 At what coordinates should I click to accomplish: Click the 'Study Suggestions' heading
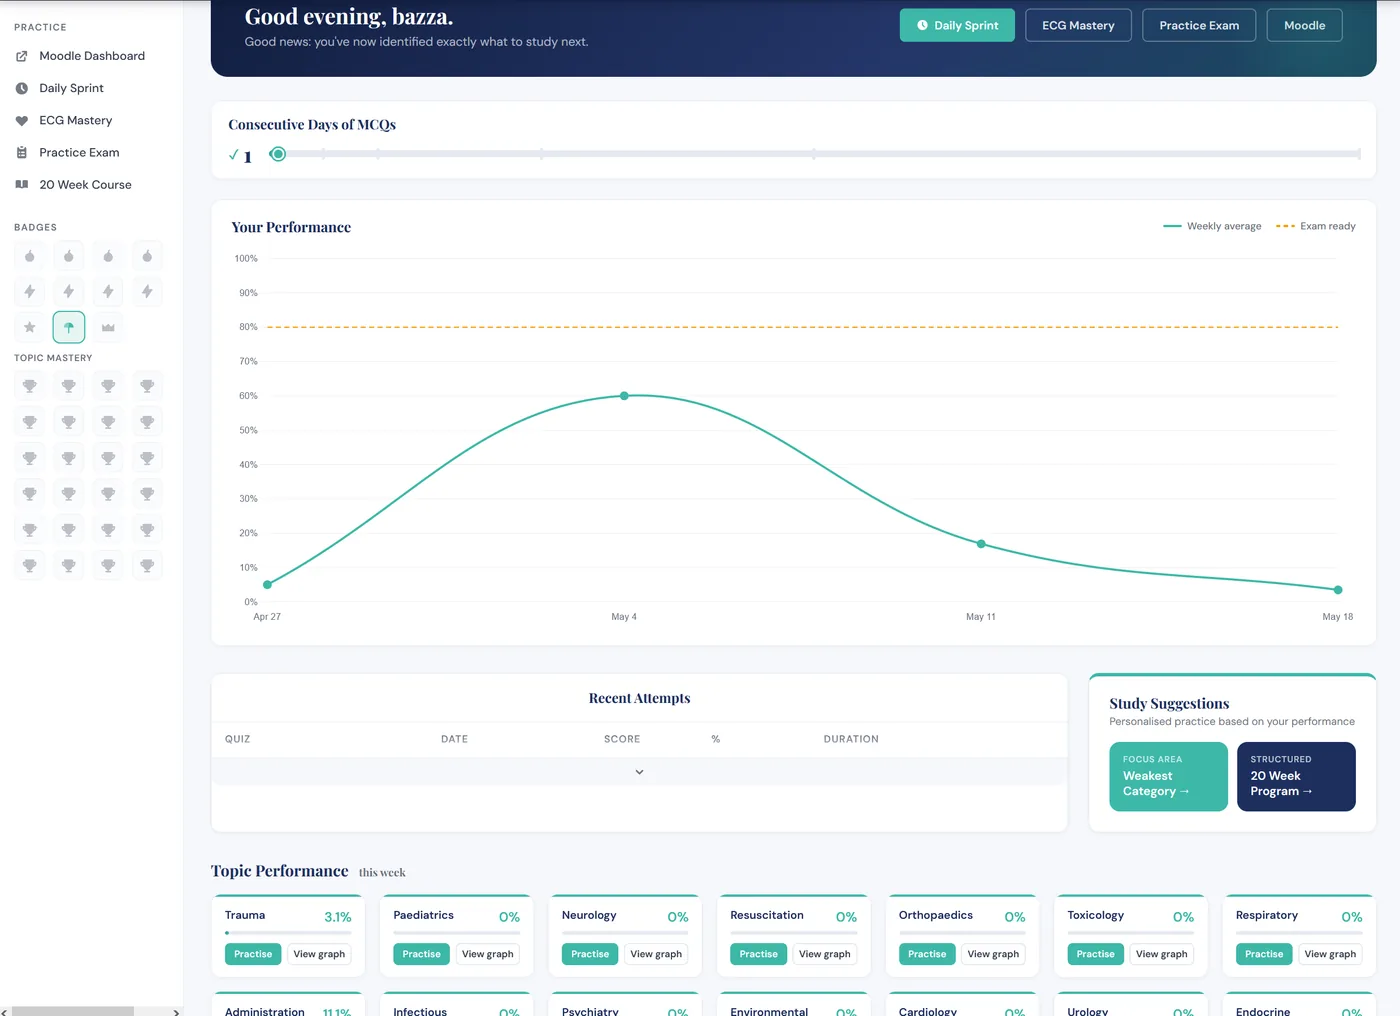(1169, 704)
